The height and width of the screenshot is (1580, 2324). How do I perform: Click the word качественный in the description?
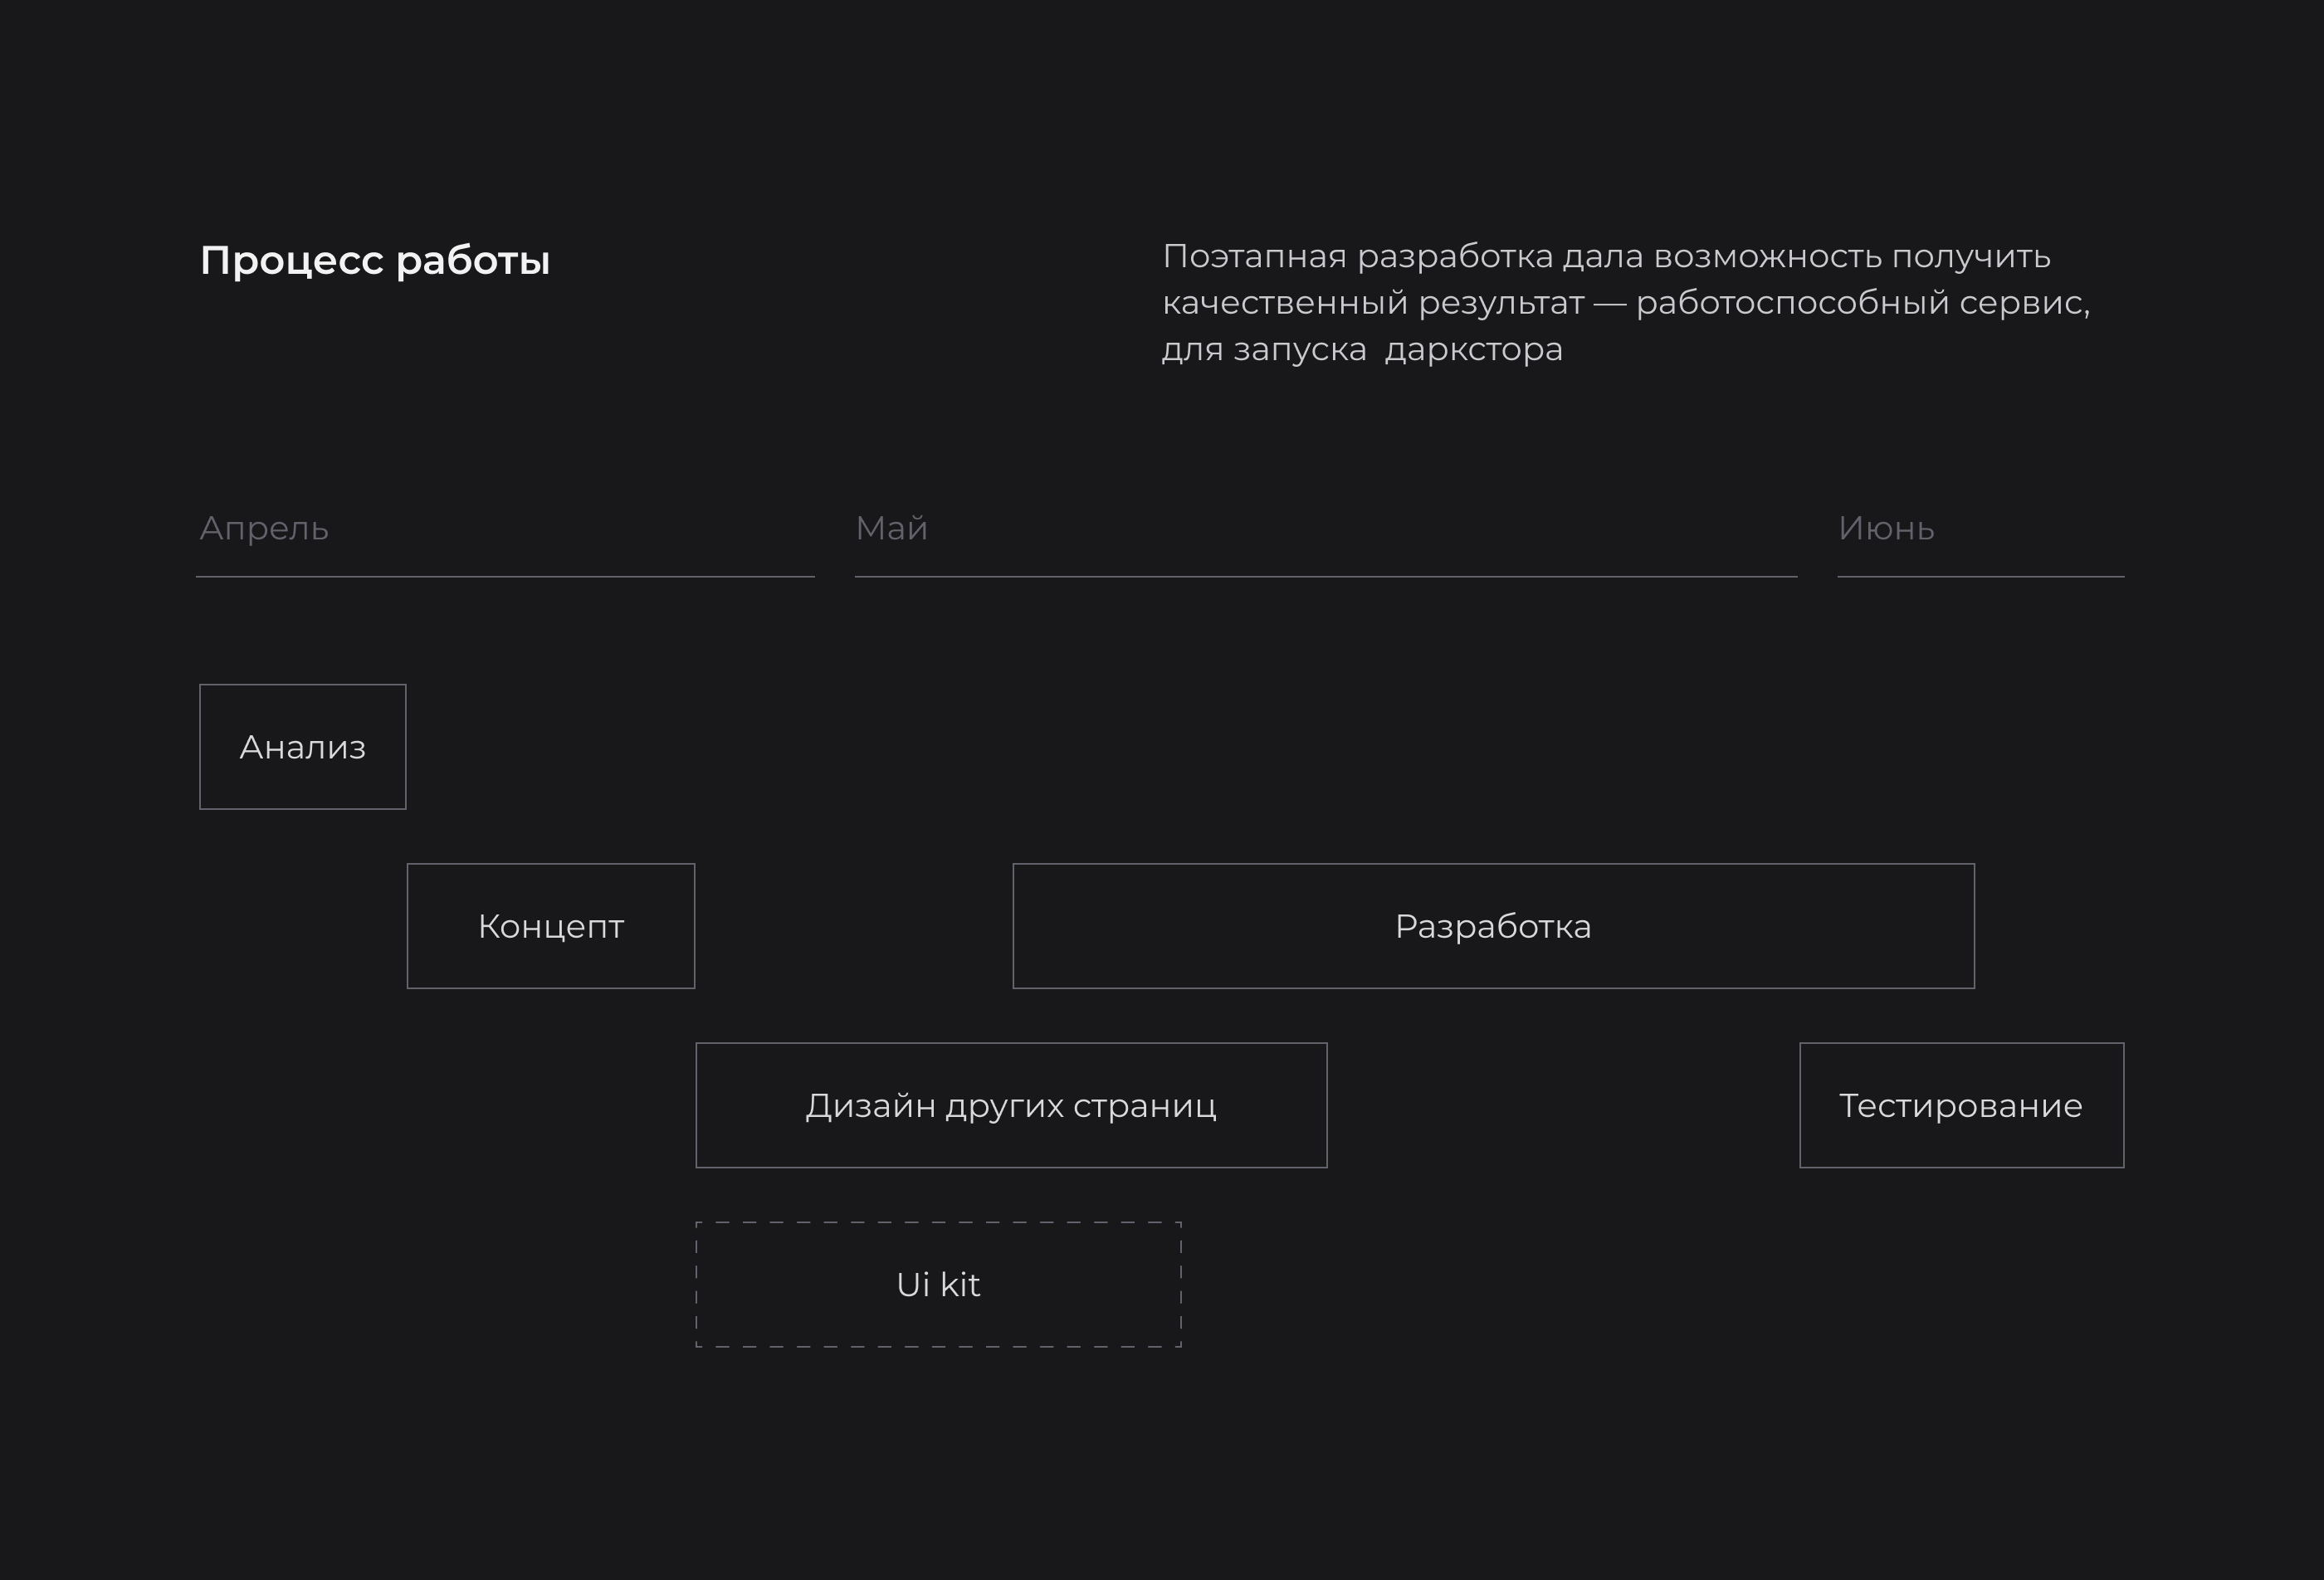1285,303
